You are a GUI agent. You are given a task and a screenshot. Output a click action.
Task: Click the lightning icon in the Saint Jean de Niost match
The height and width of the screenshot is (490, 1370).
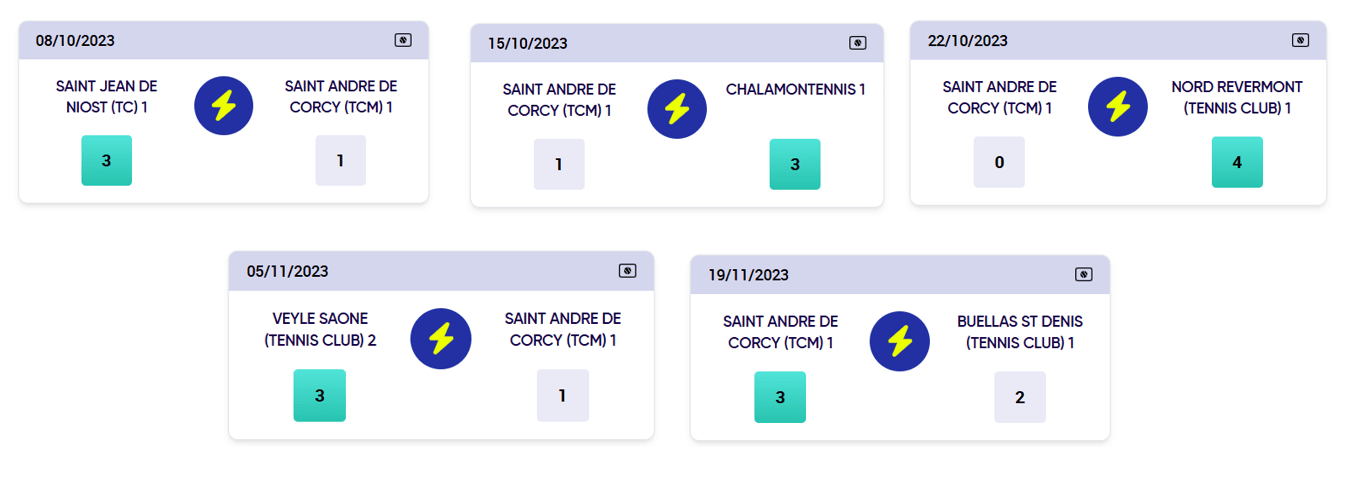(x=224, y=107)
